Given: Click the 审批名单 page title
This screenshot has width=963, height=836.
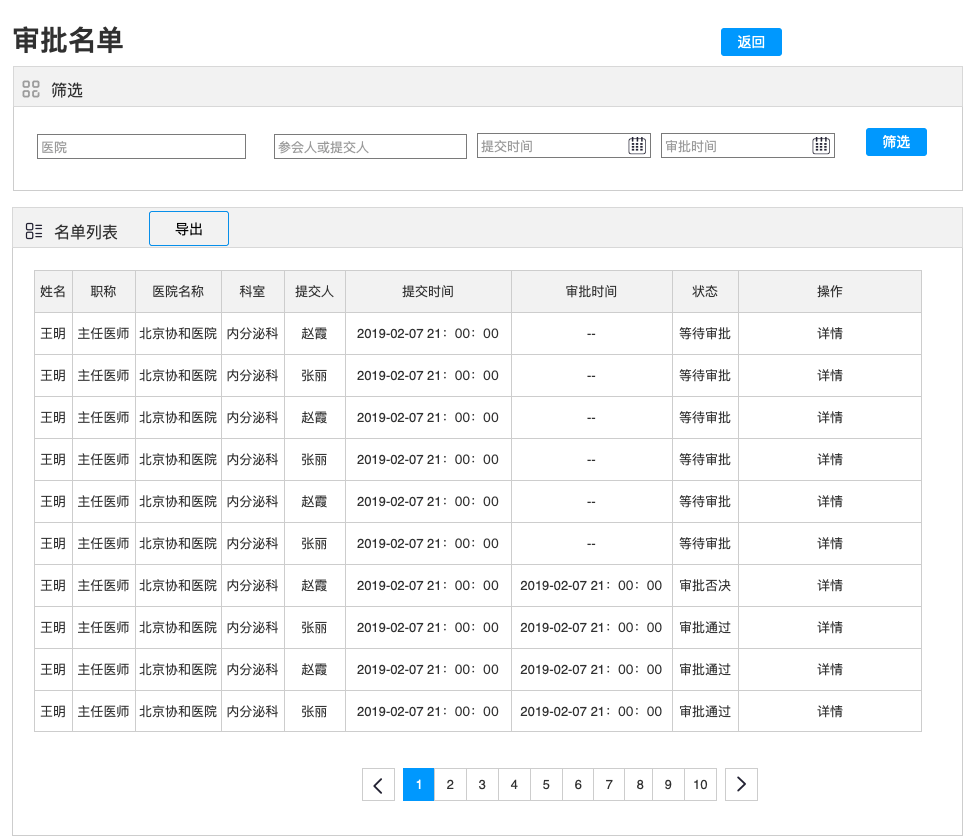Looking at the screenshot, I should tap(68, 40).
